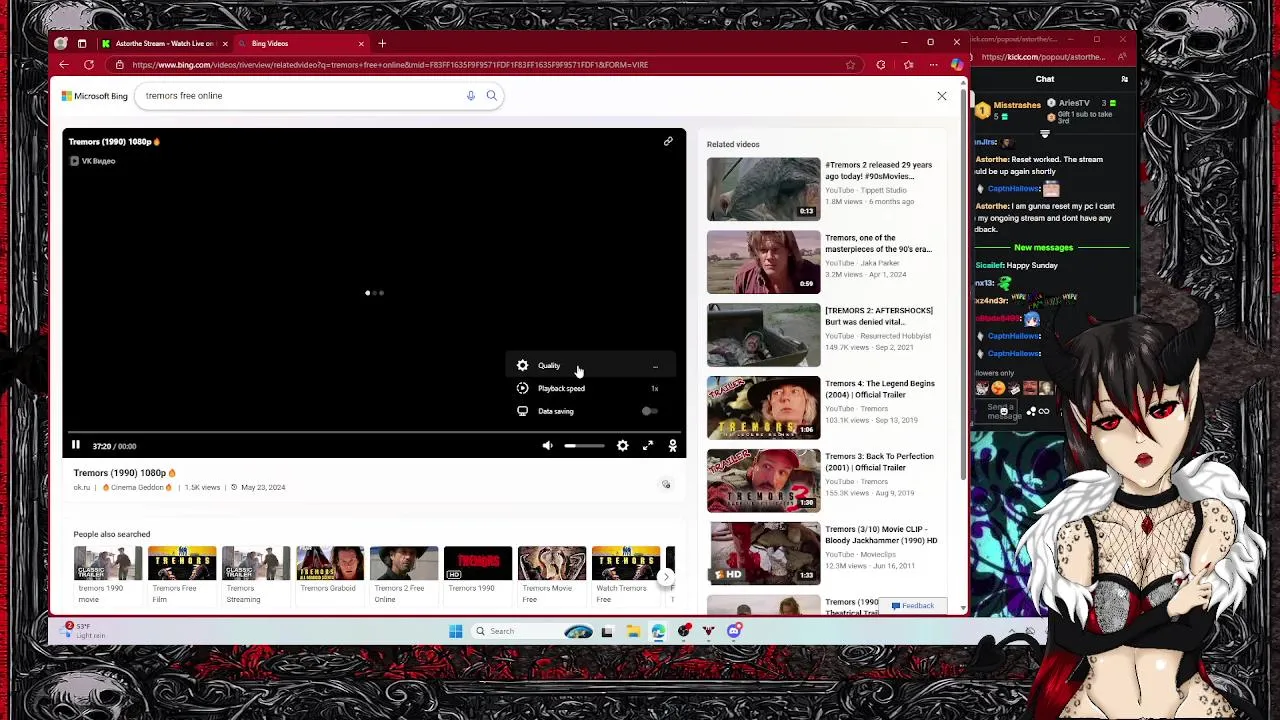Open Playback speed option
The height and width of the screenshot is (720, 1280).
[x=589, y=388]
